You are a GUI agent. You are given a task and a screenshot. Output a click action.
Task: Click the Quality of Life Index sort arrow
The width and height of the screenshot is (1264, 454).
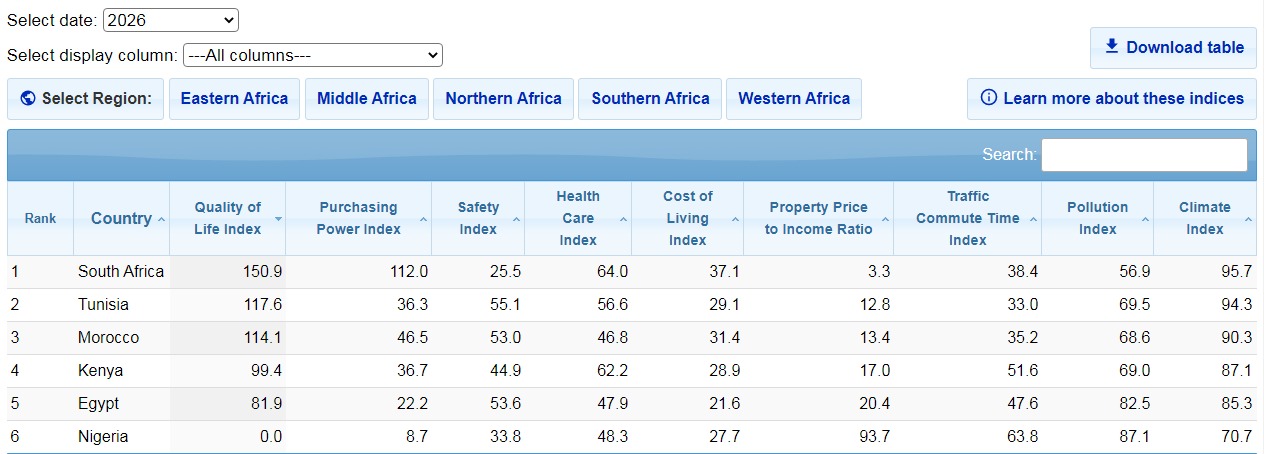point(278,219)
